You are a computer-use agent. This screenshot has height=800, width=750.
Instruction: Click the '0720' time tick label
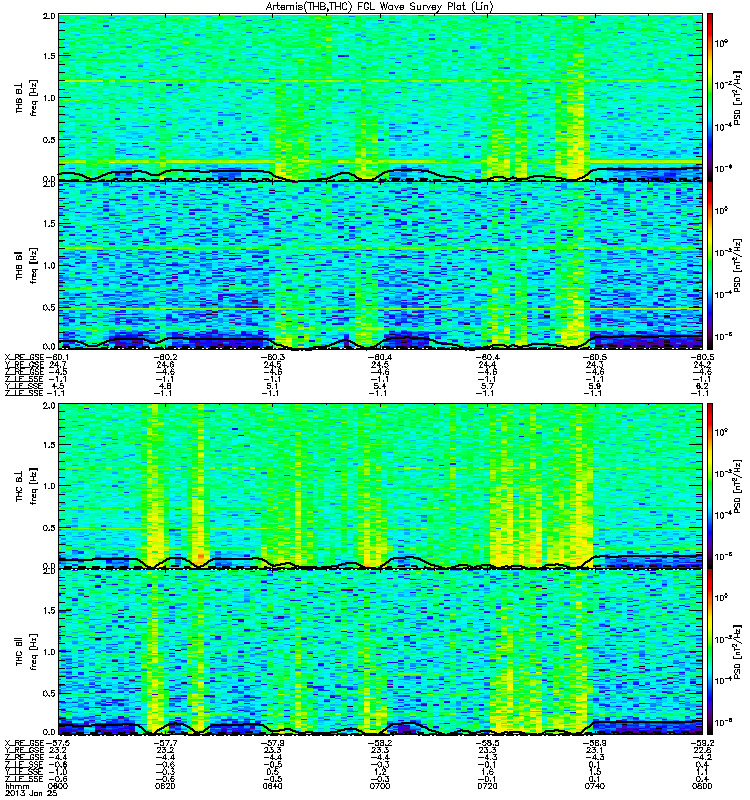[487, 786]
